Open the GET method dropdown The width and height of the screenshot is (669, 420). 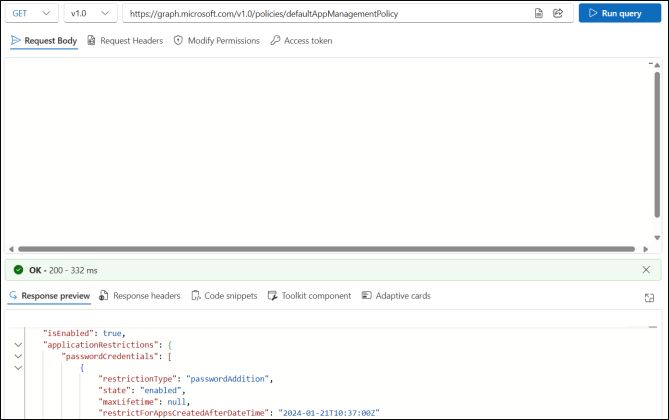coord(32,13)
